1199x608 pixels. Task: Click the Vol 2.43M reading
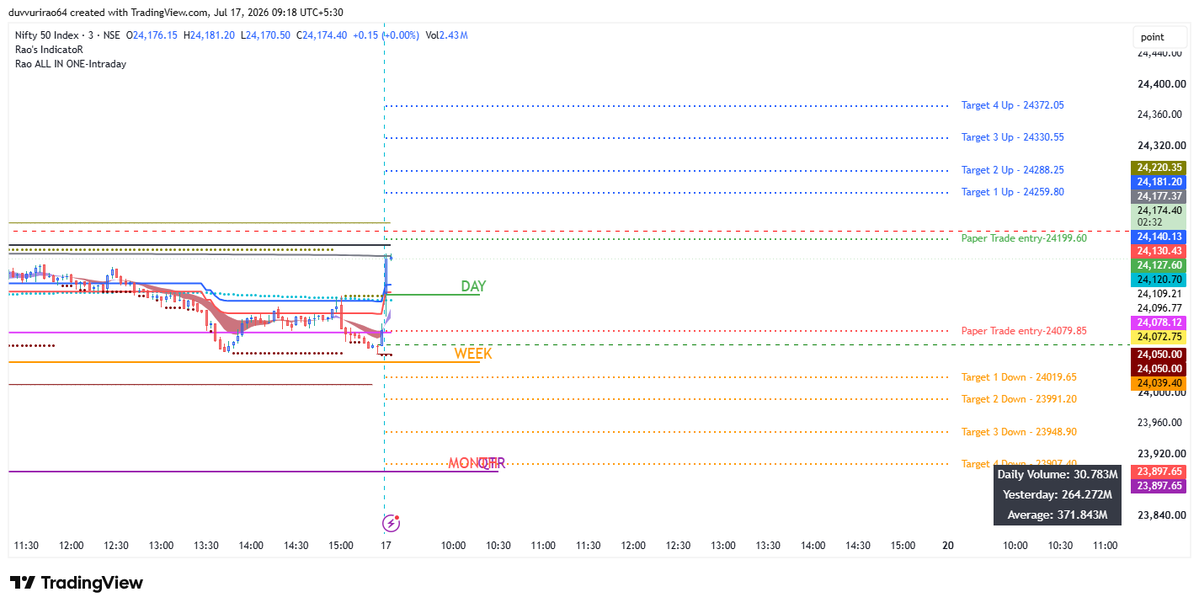[x=447, y=35]
